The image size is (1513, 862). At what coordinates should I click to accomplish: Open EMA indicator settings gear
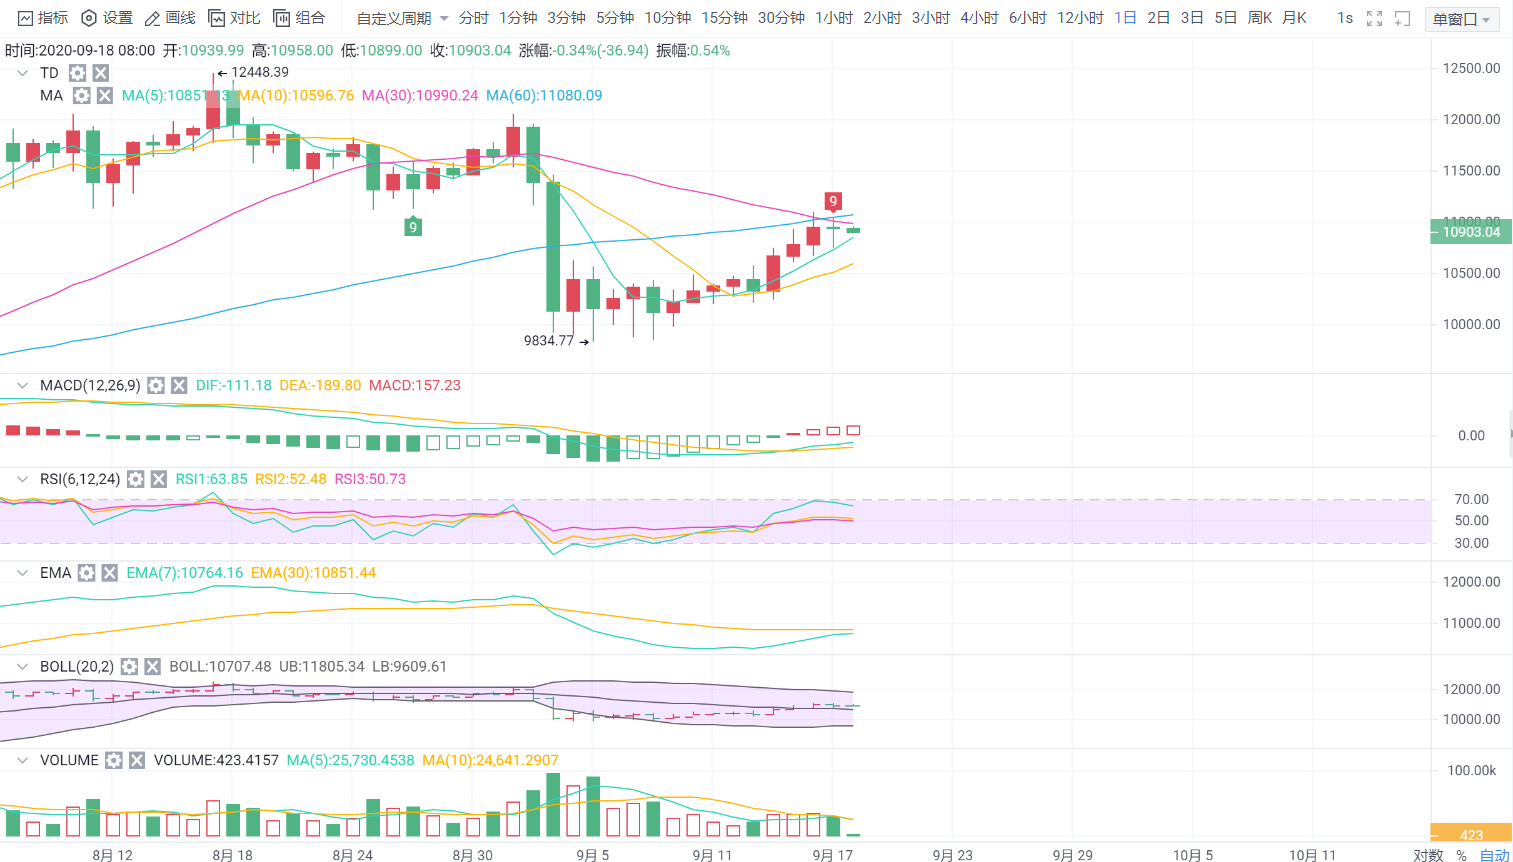86,573
